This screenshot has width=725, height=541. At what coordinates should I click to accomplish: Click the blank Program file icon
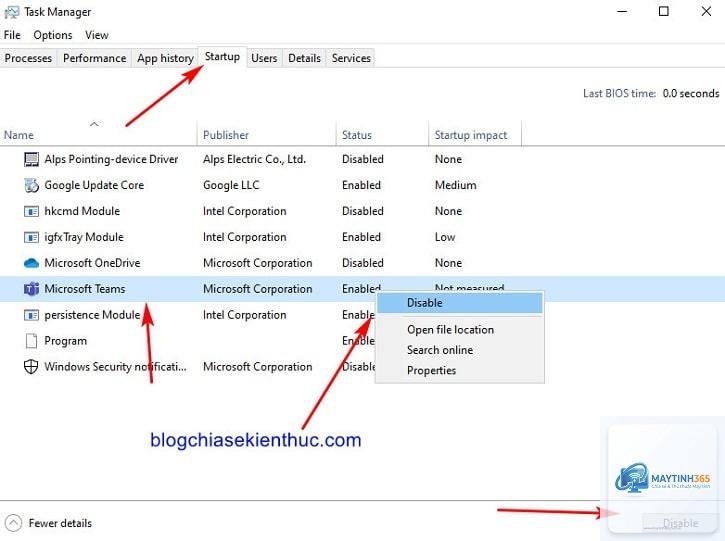click(31, 341)
